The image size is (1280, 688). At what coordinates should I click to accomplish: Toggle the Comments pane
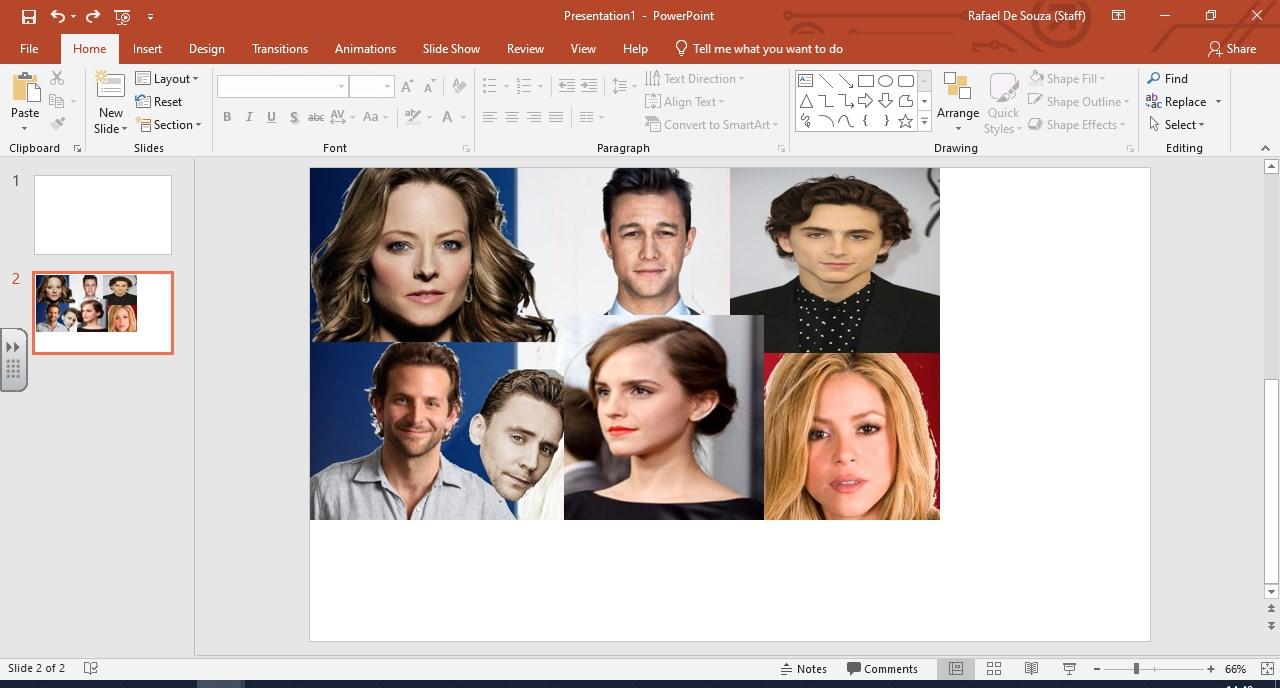point(882,669)
